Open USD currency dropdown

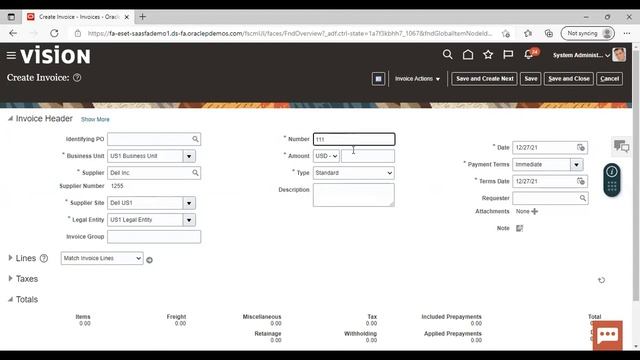pos(326,156)
